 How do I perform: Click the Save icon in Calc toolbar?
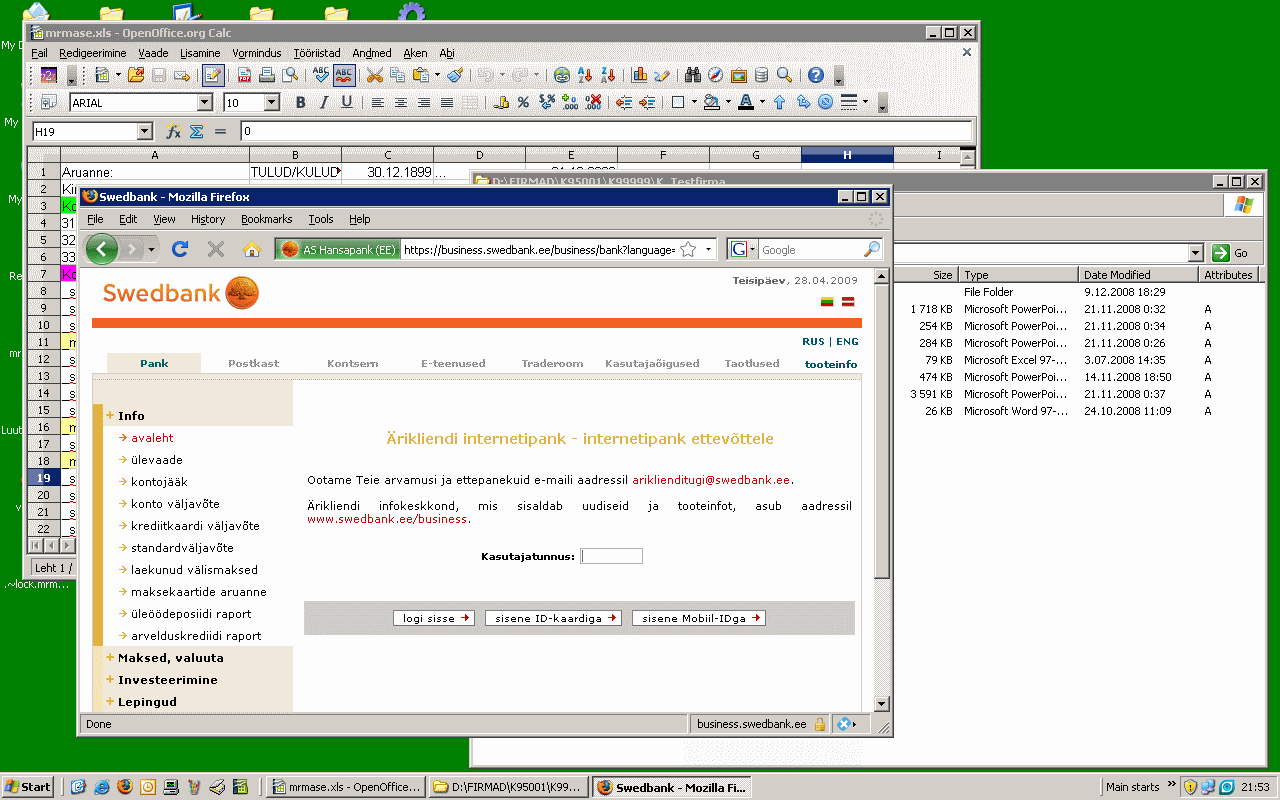pos(159,75)
